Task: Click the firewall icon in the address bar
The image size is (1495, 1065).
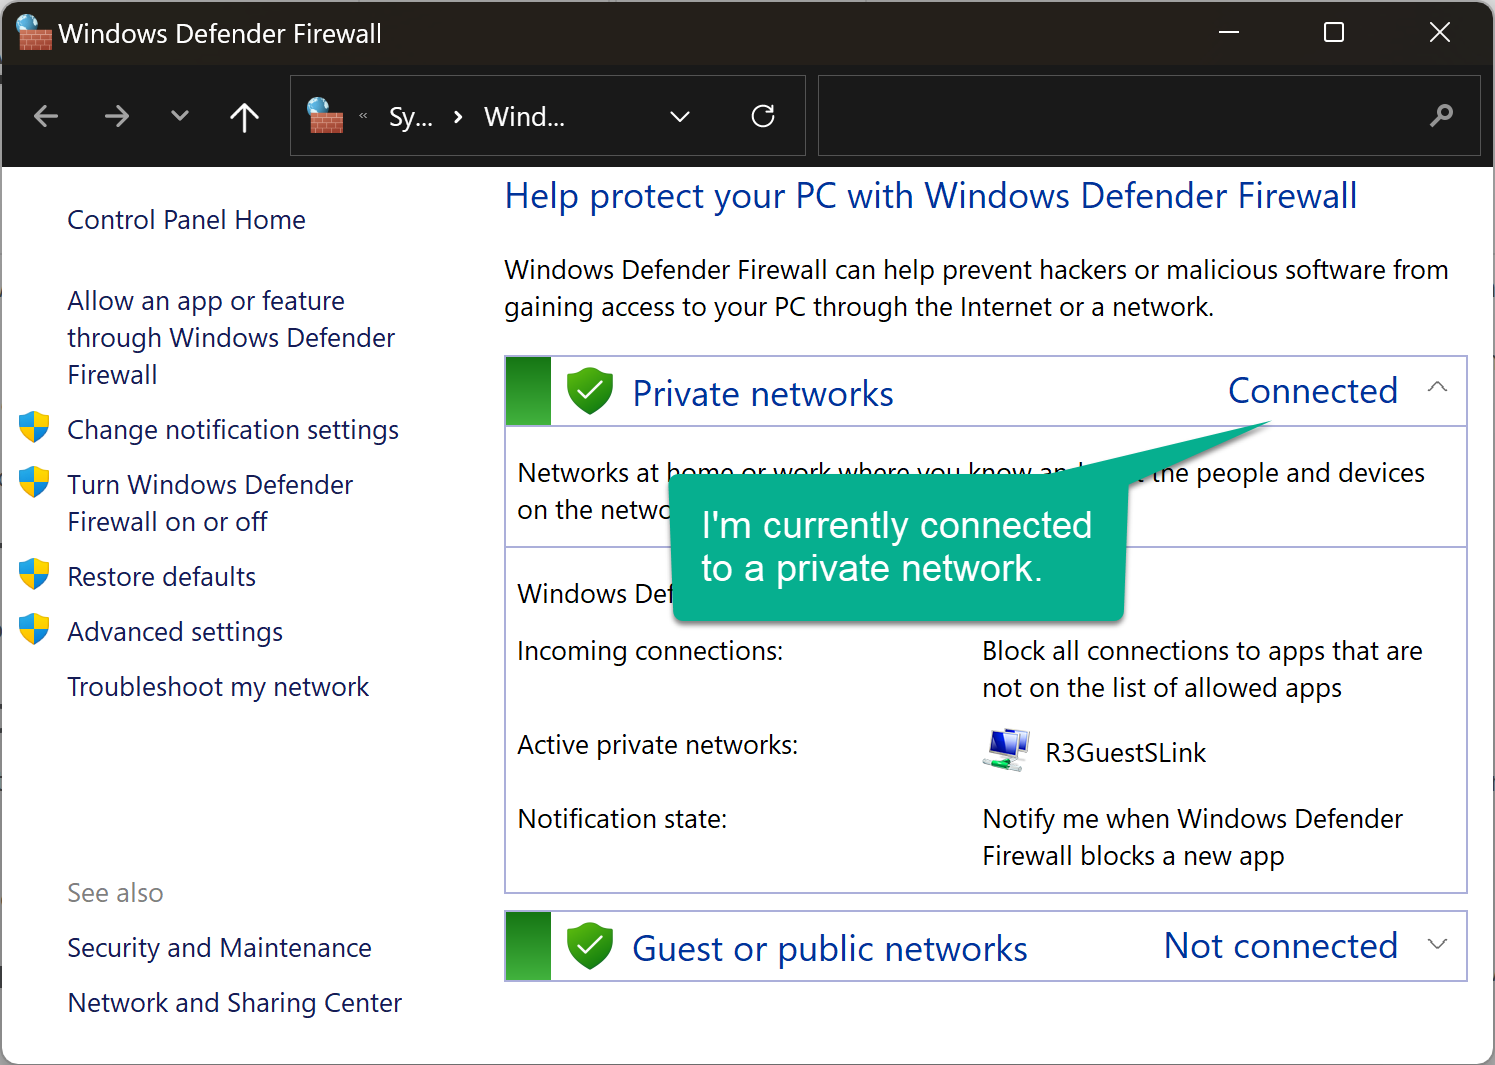Action: pyautogui.click(x=326, y=116)
